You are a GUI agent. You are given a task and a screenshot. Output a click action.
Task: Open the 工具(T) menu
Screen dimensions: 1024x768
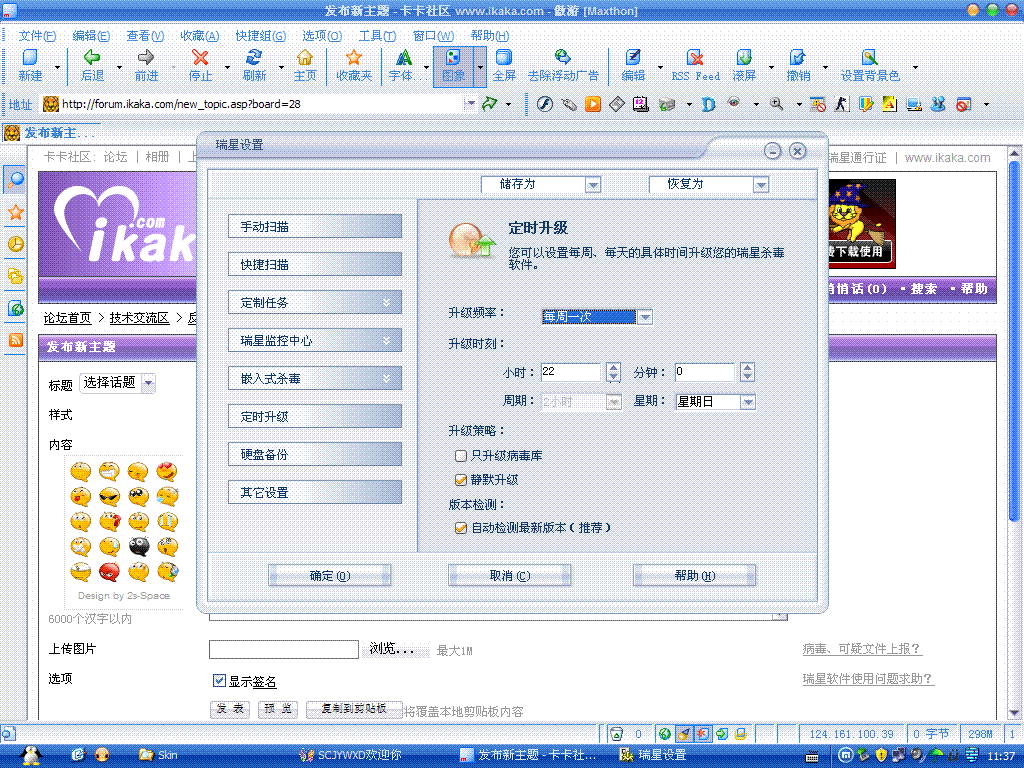pyautogui.click(x=377, y=36)
